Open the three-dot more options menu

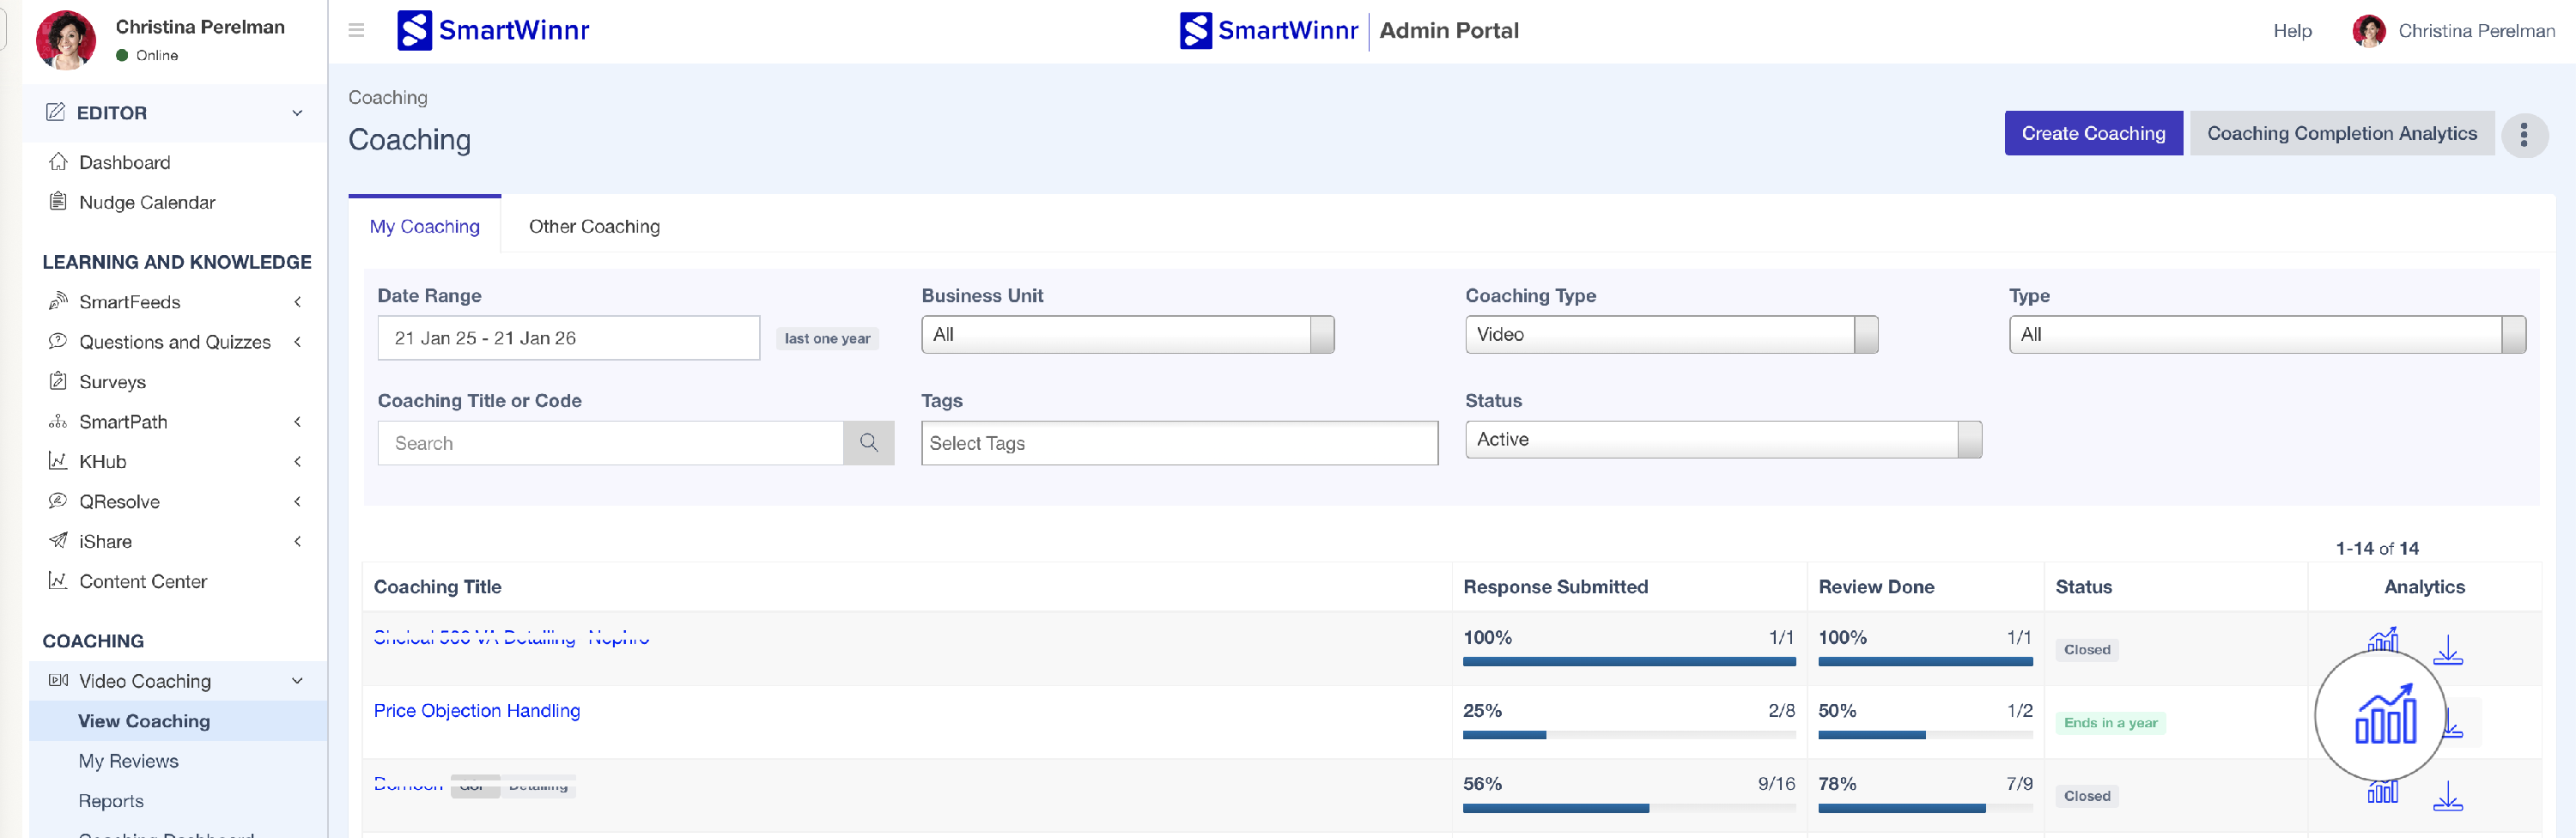(2523, 134)
